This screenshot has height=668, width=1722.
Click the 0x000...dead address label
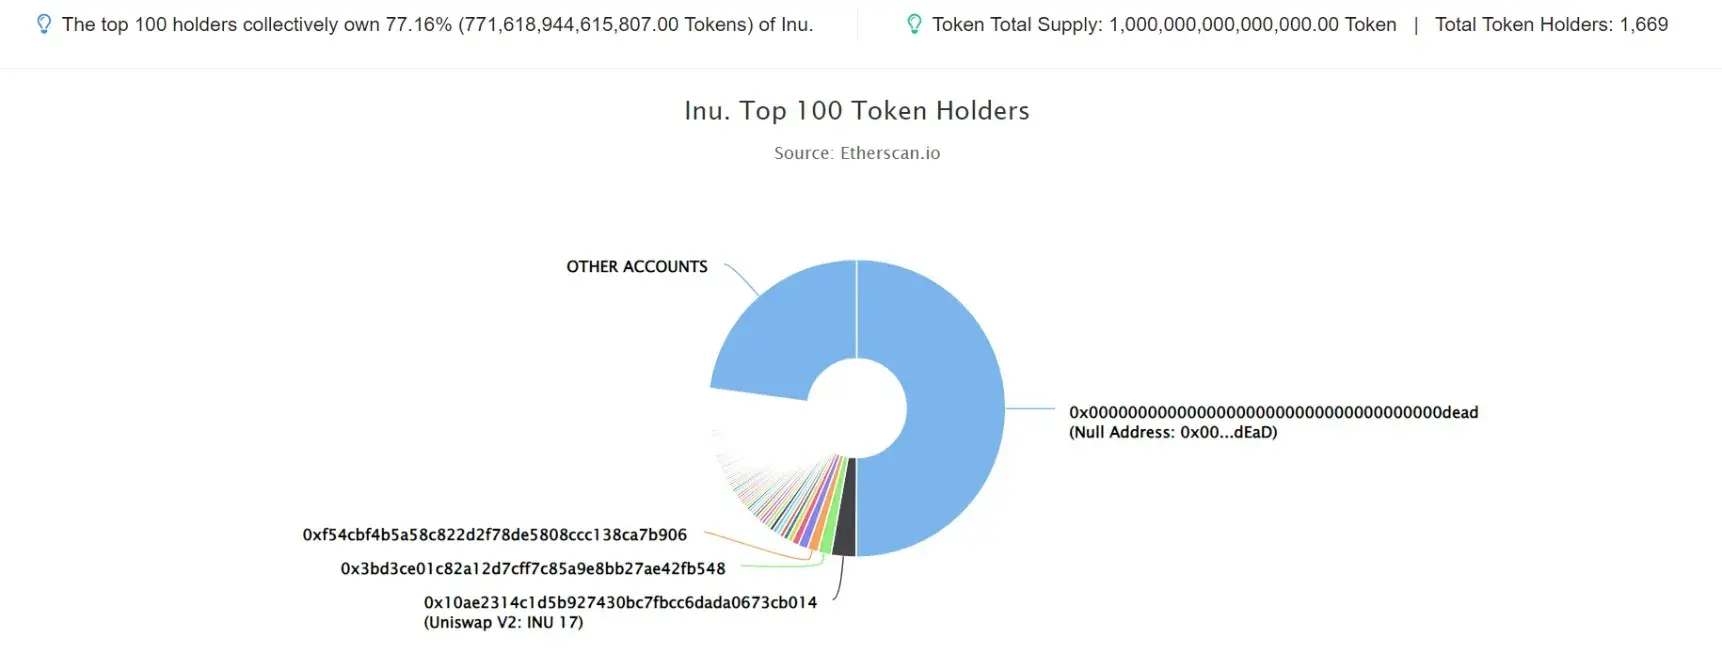pos(1273,412)
